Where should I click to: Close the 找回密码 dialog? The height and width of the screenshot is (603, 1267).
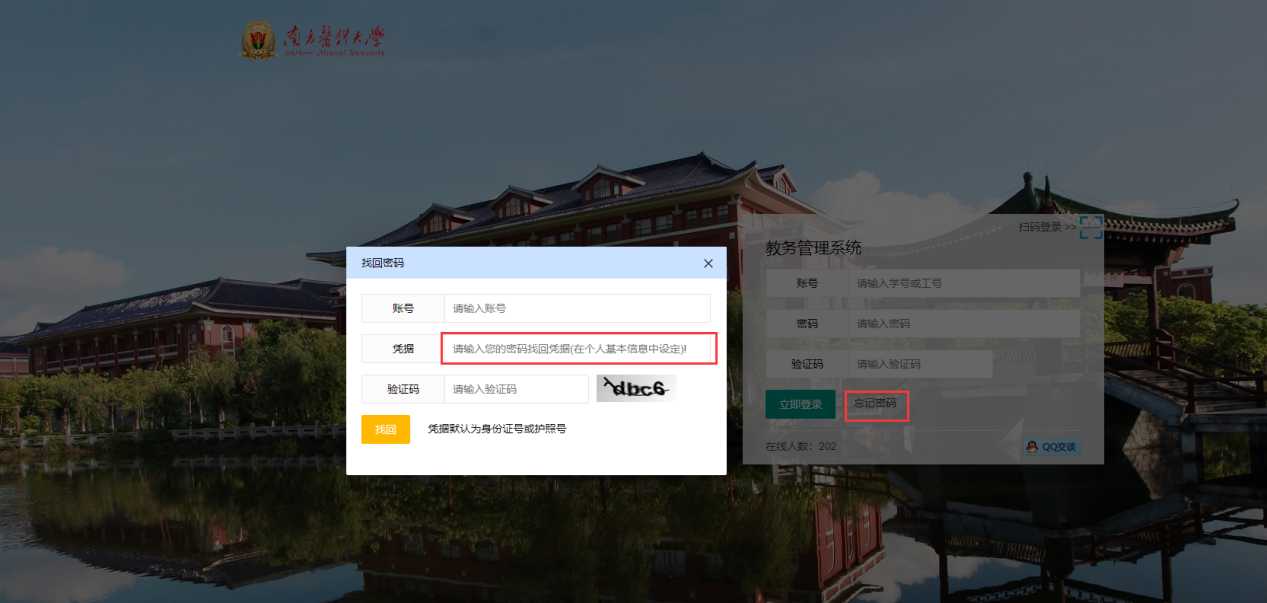coord(708,263)
